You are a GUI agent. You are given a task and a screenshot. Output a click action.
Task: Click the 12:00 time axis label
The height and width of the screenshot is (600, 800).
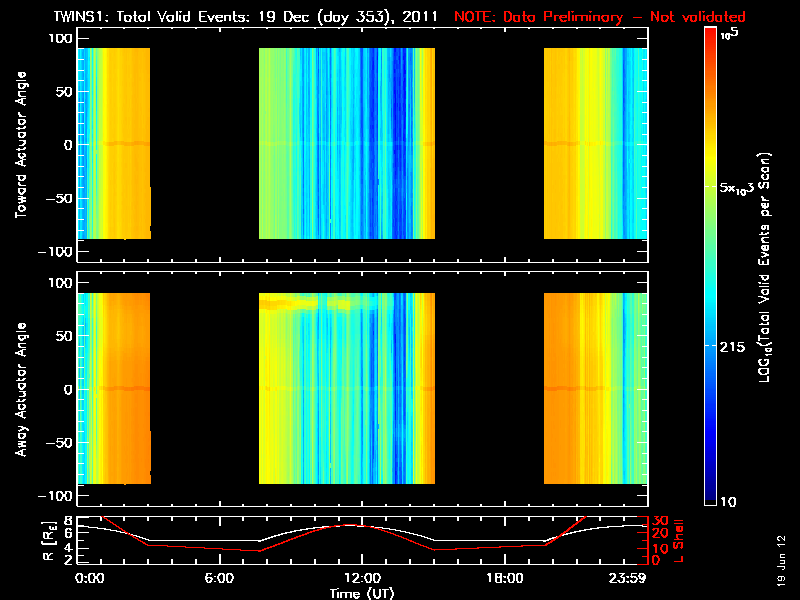[x=362, y=578]
